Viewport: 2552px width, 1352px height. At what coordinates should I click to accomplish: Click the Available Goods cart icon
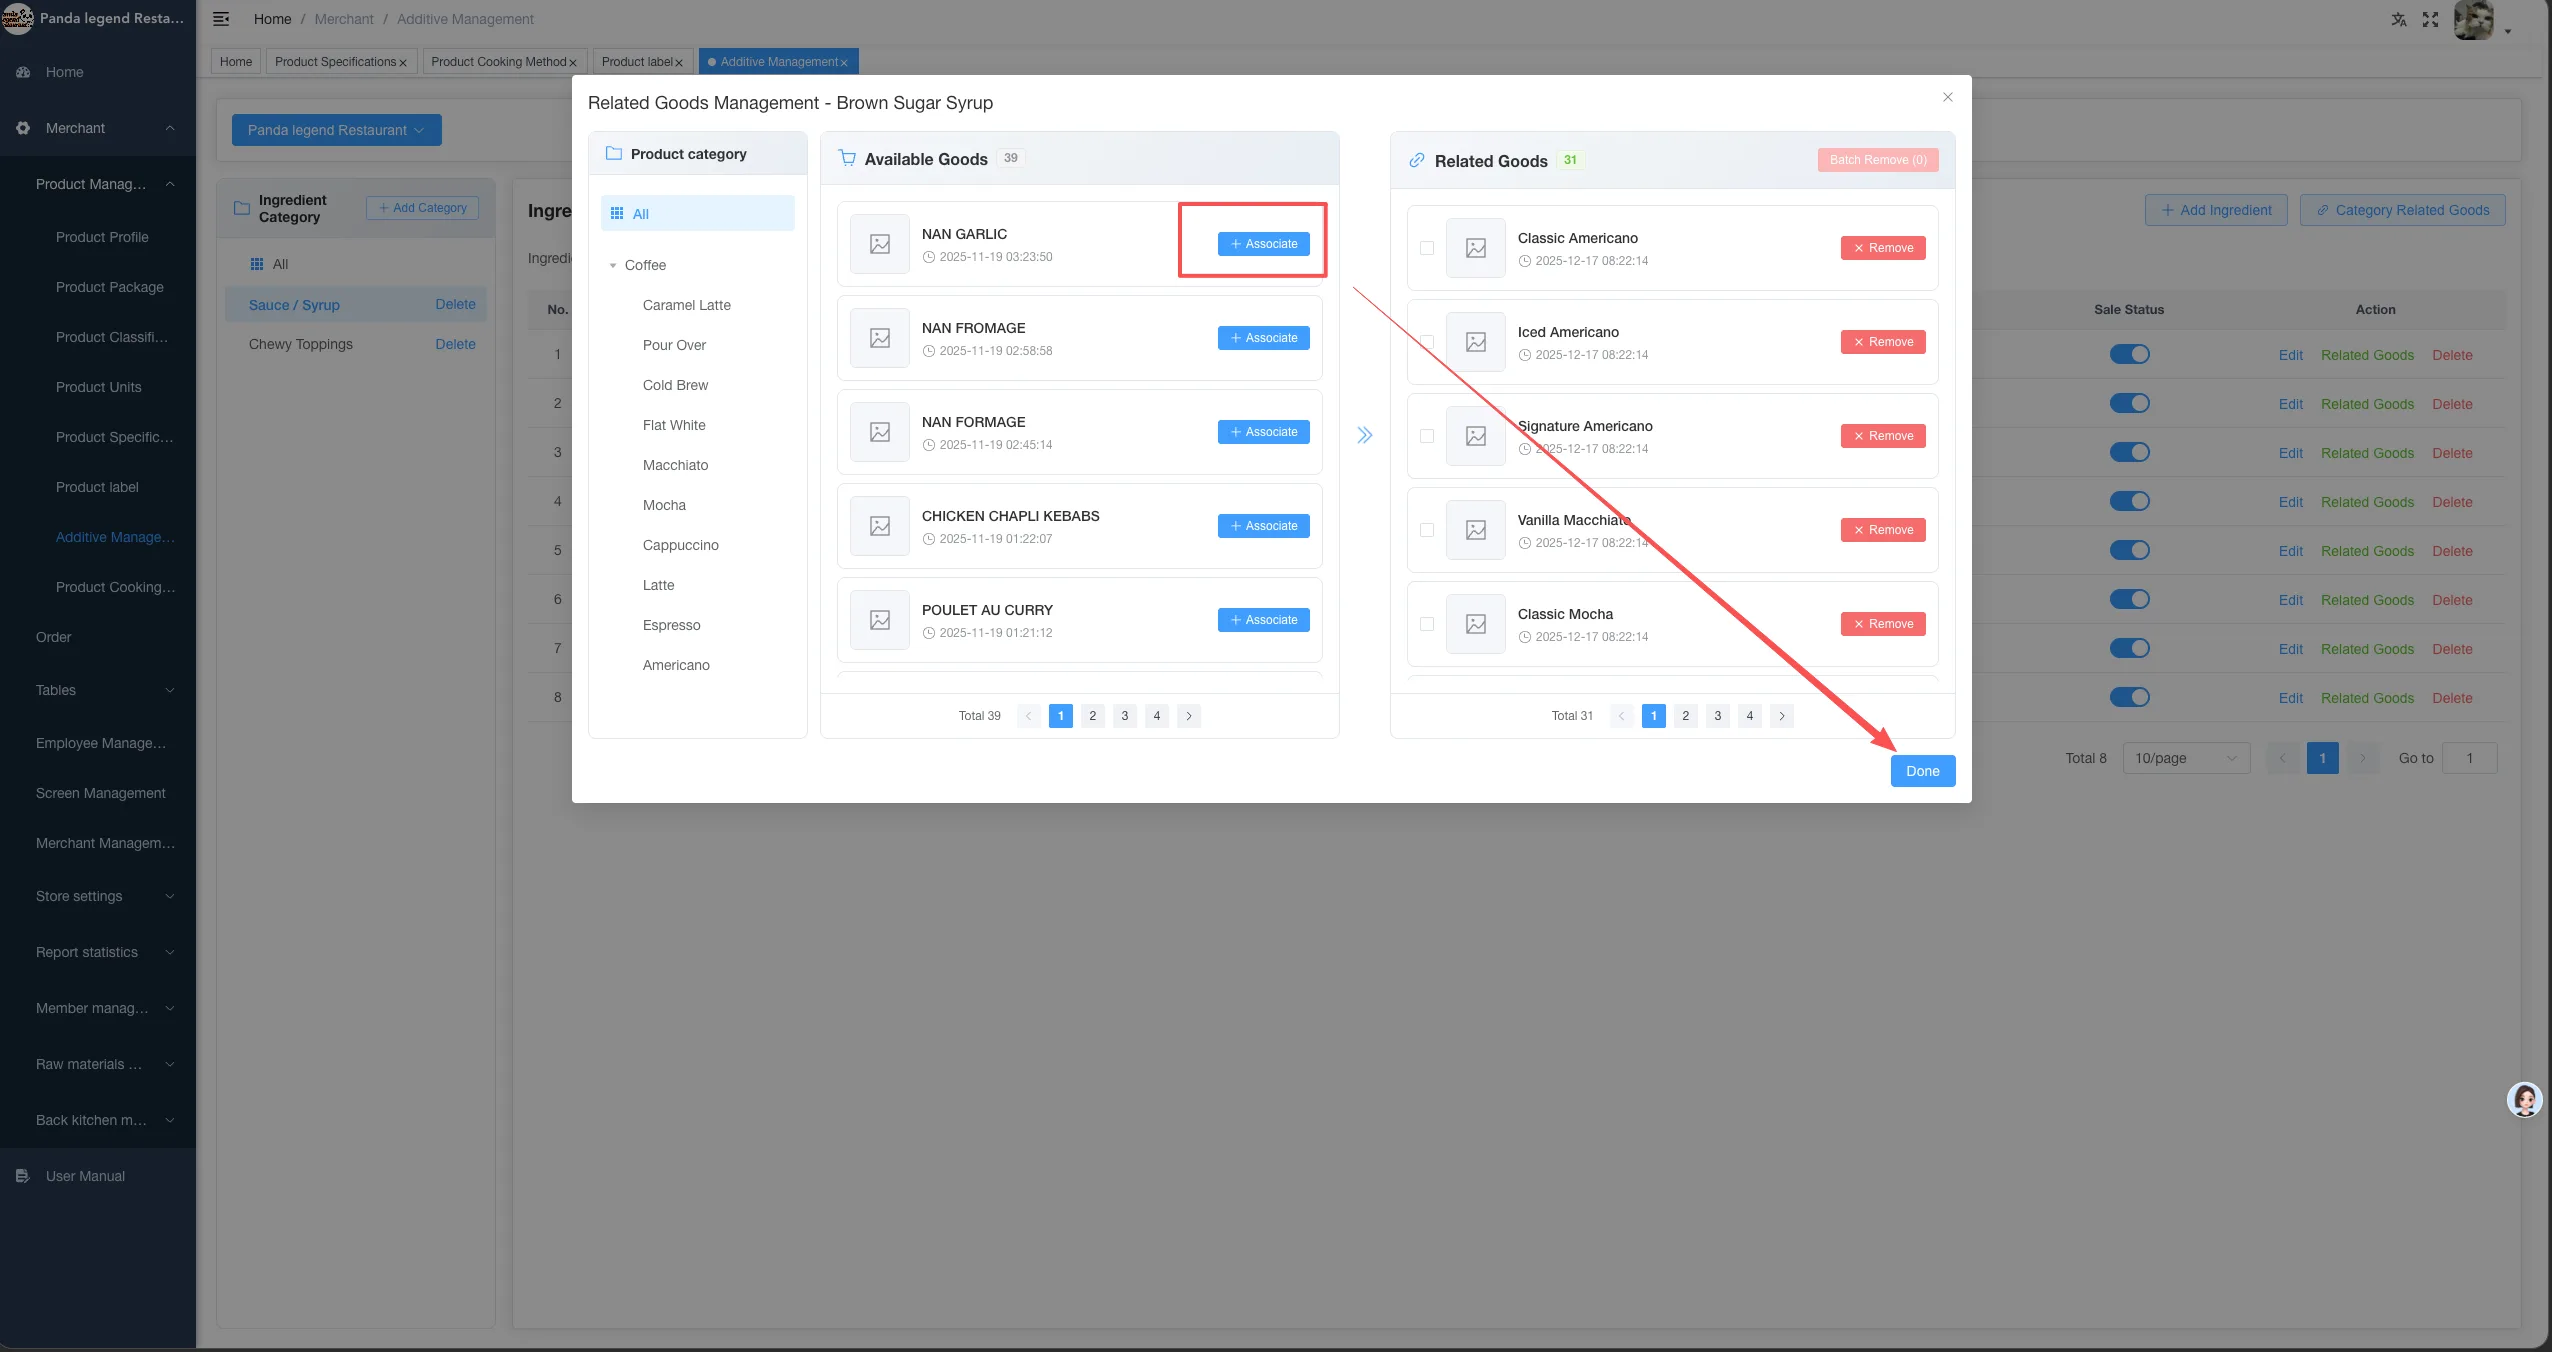pyautogui.click(x=847, y=158)
